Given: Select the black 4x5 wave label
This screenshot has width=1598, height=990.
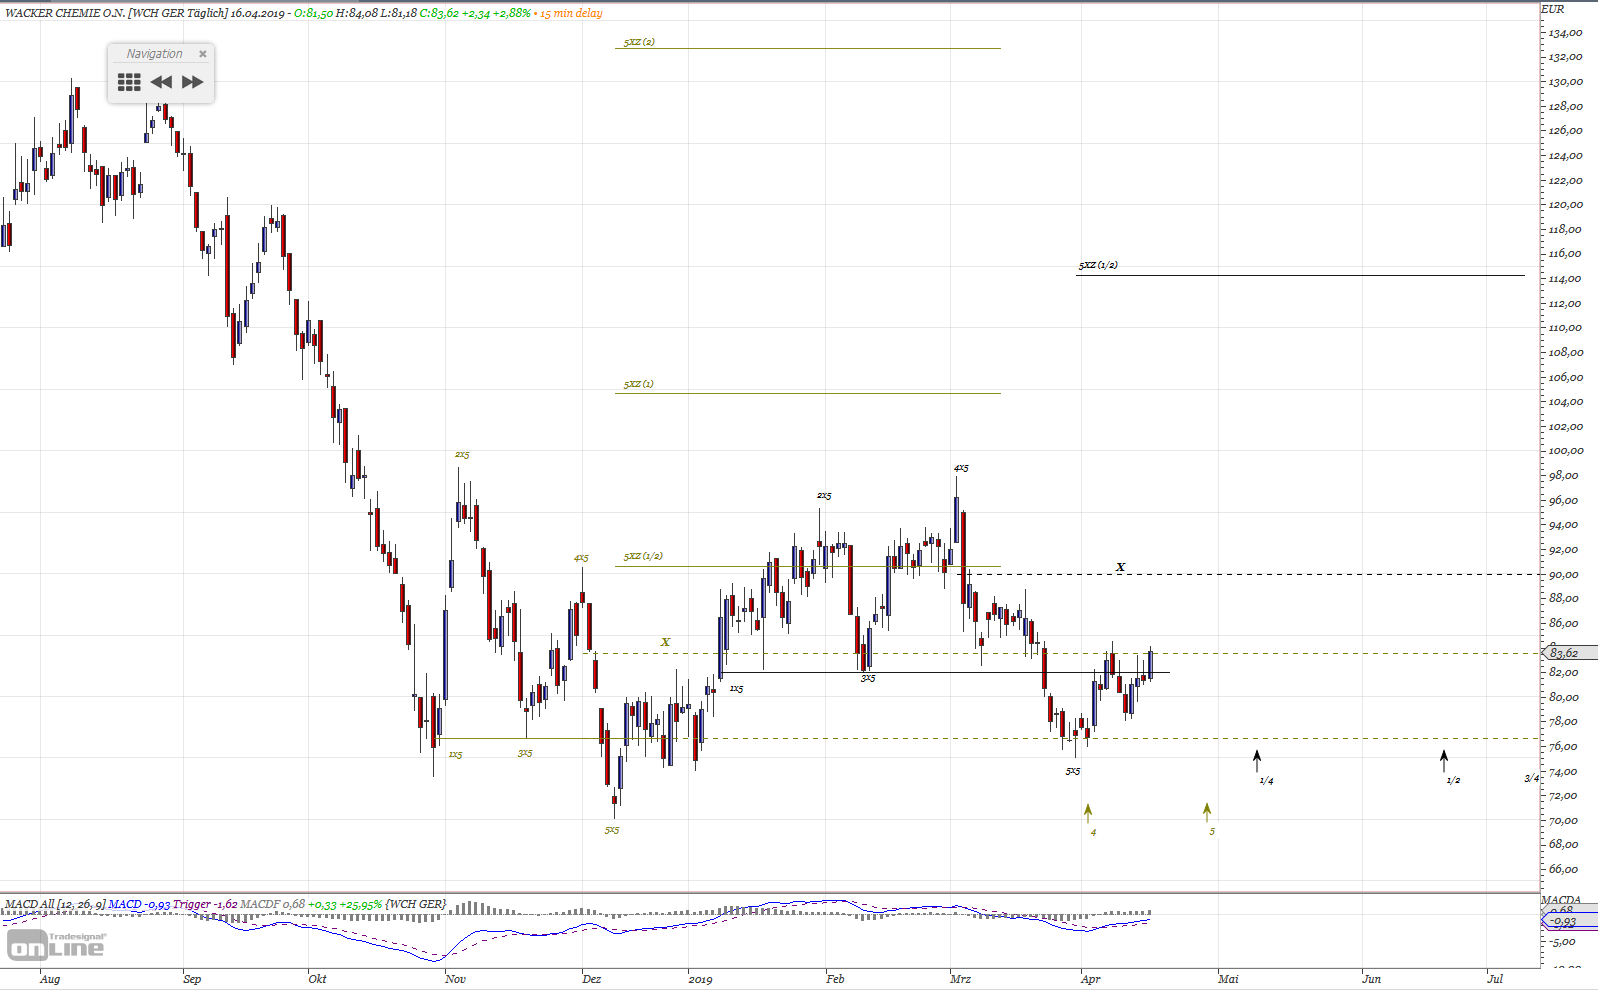Looking at the screenshot, I should pos(961,468).
